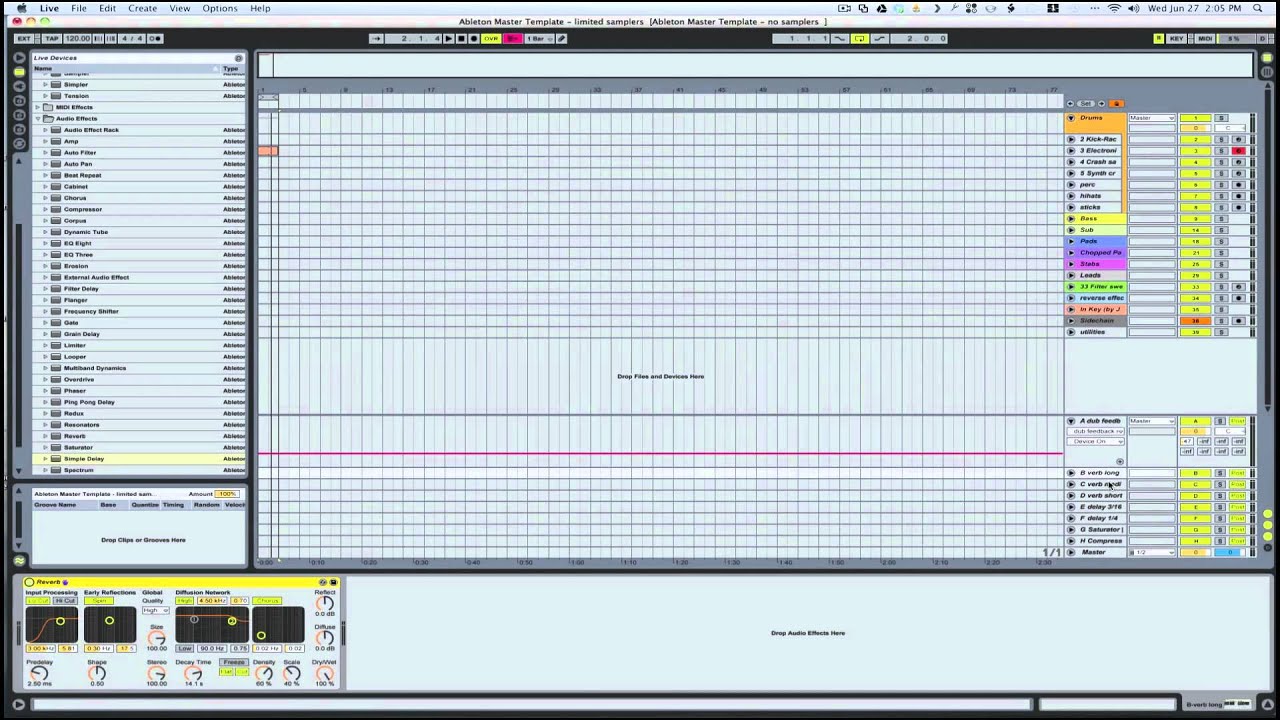The image size is (1280, 720).
Task: Jump to next locator arrow
Action: point(1101,104)
